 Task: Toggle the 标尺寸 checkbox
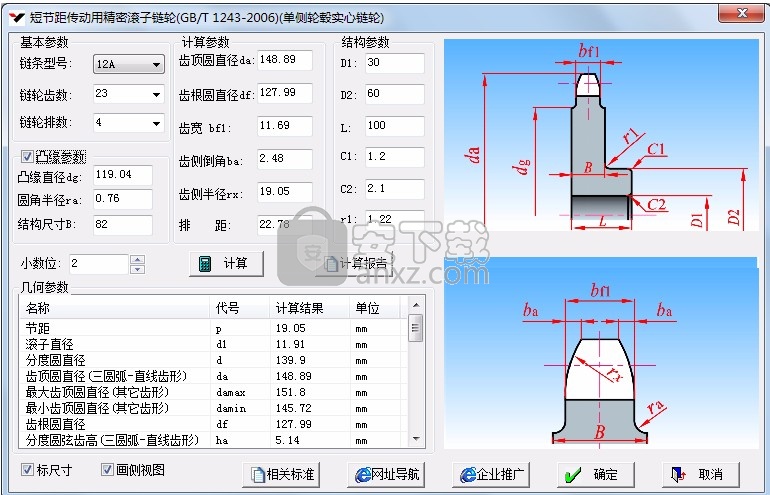[x=27, y=469]
